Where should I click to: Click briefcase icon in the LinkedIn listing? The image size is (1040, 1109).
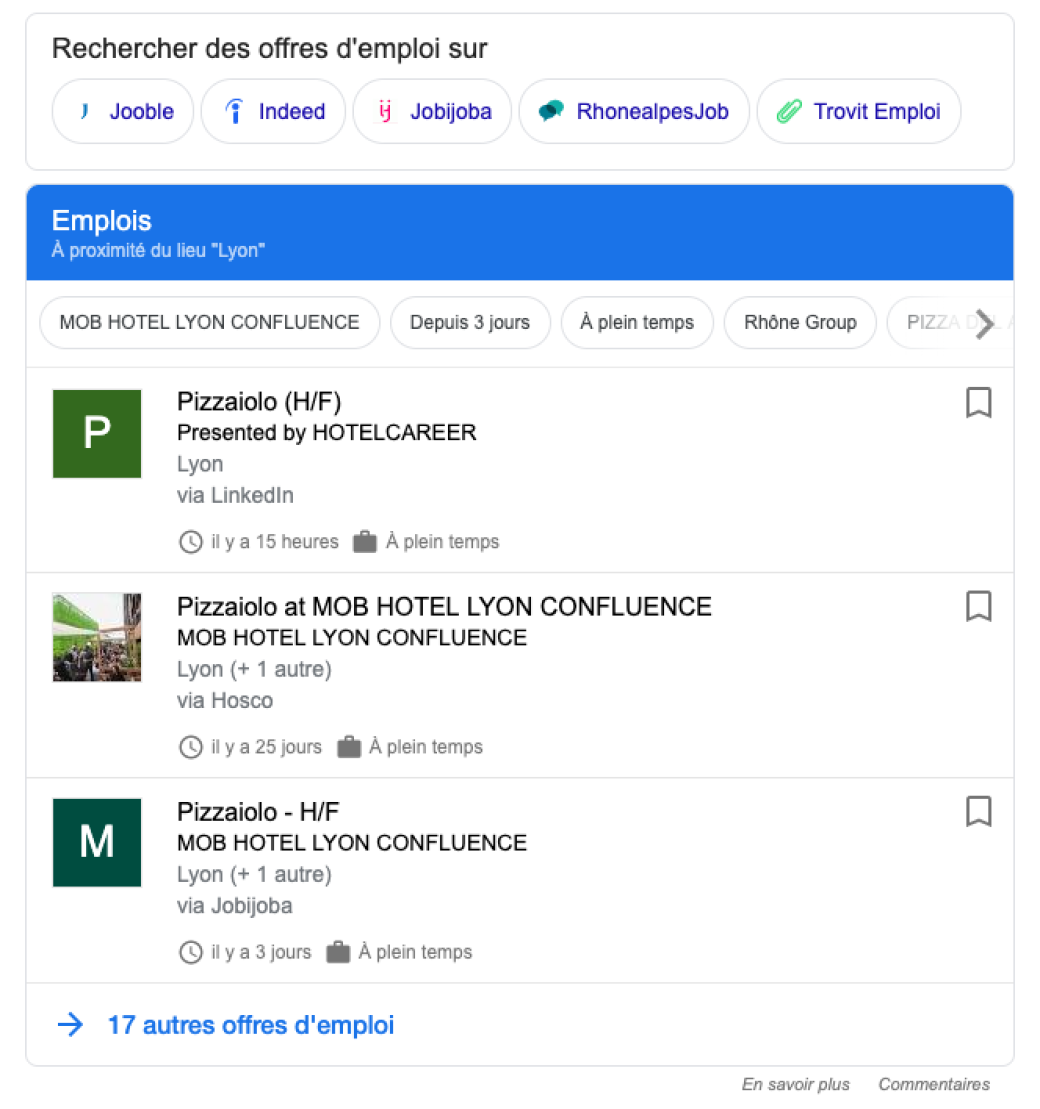(x=364, y=542)
